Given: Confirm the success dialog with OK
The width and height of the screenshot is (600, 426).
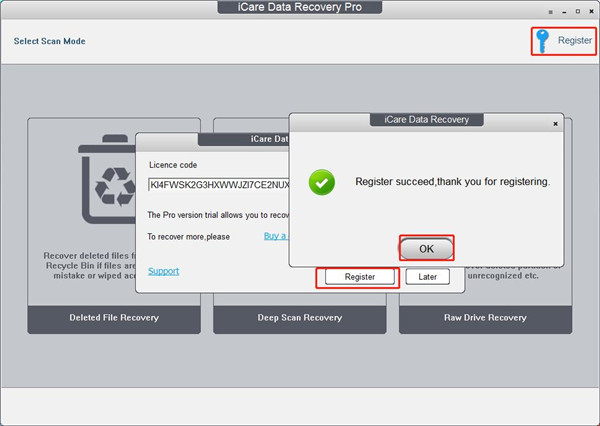Looking at the screenshot, I should click(x=426, y=249).
